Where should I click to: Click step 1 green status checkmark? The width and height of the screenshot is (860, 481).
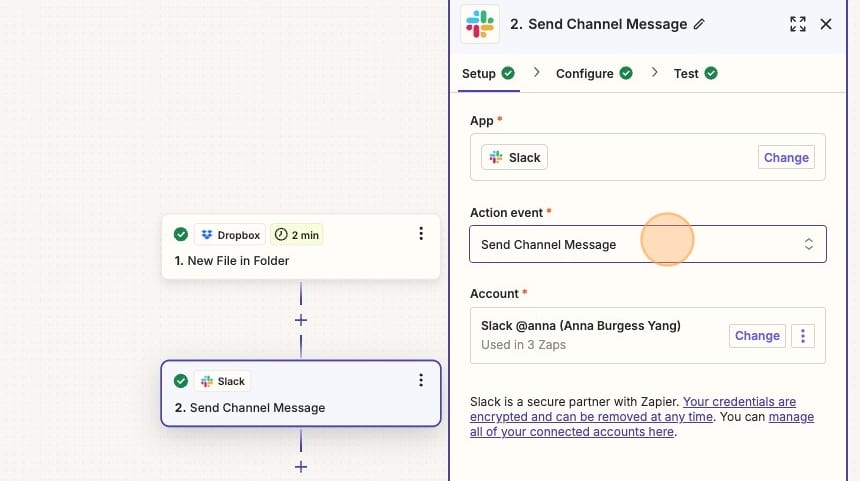(180, 235)
